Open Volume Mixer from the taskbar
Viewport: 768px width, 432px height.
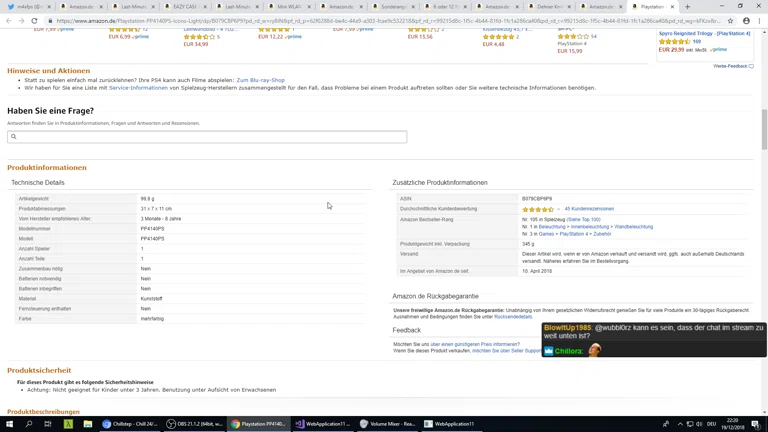(x=387, y=424)
